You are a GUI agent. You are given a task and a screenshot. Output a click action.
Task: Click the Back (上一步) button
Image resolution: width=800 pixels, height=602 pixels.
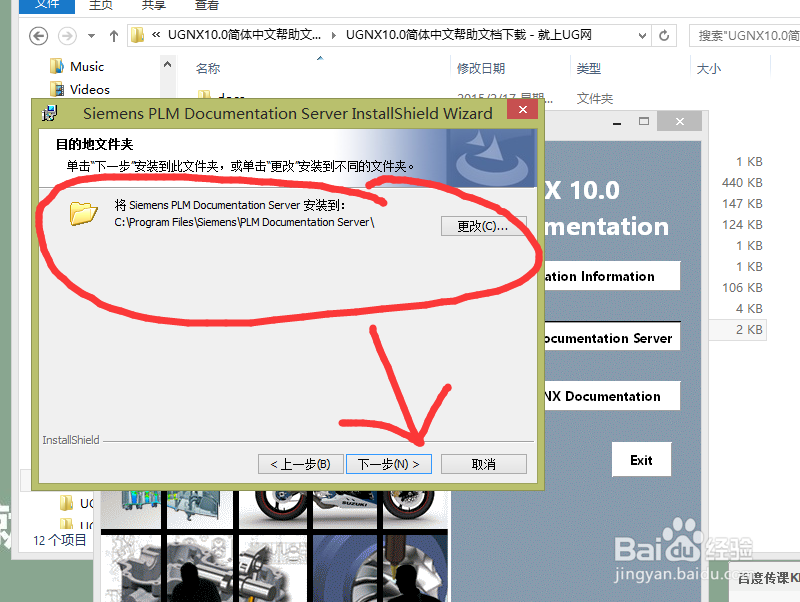[301, 464]
